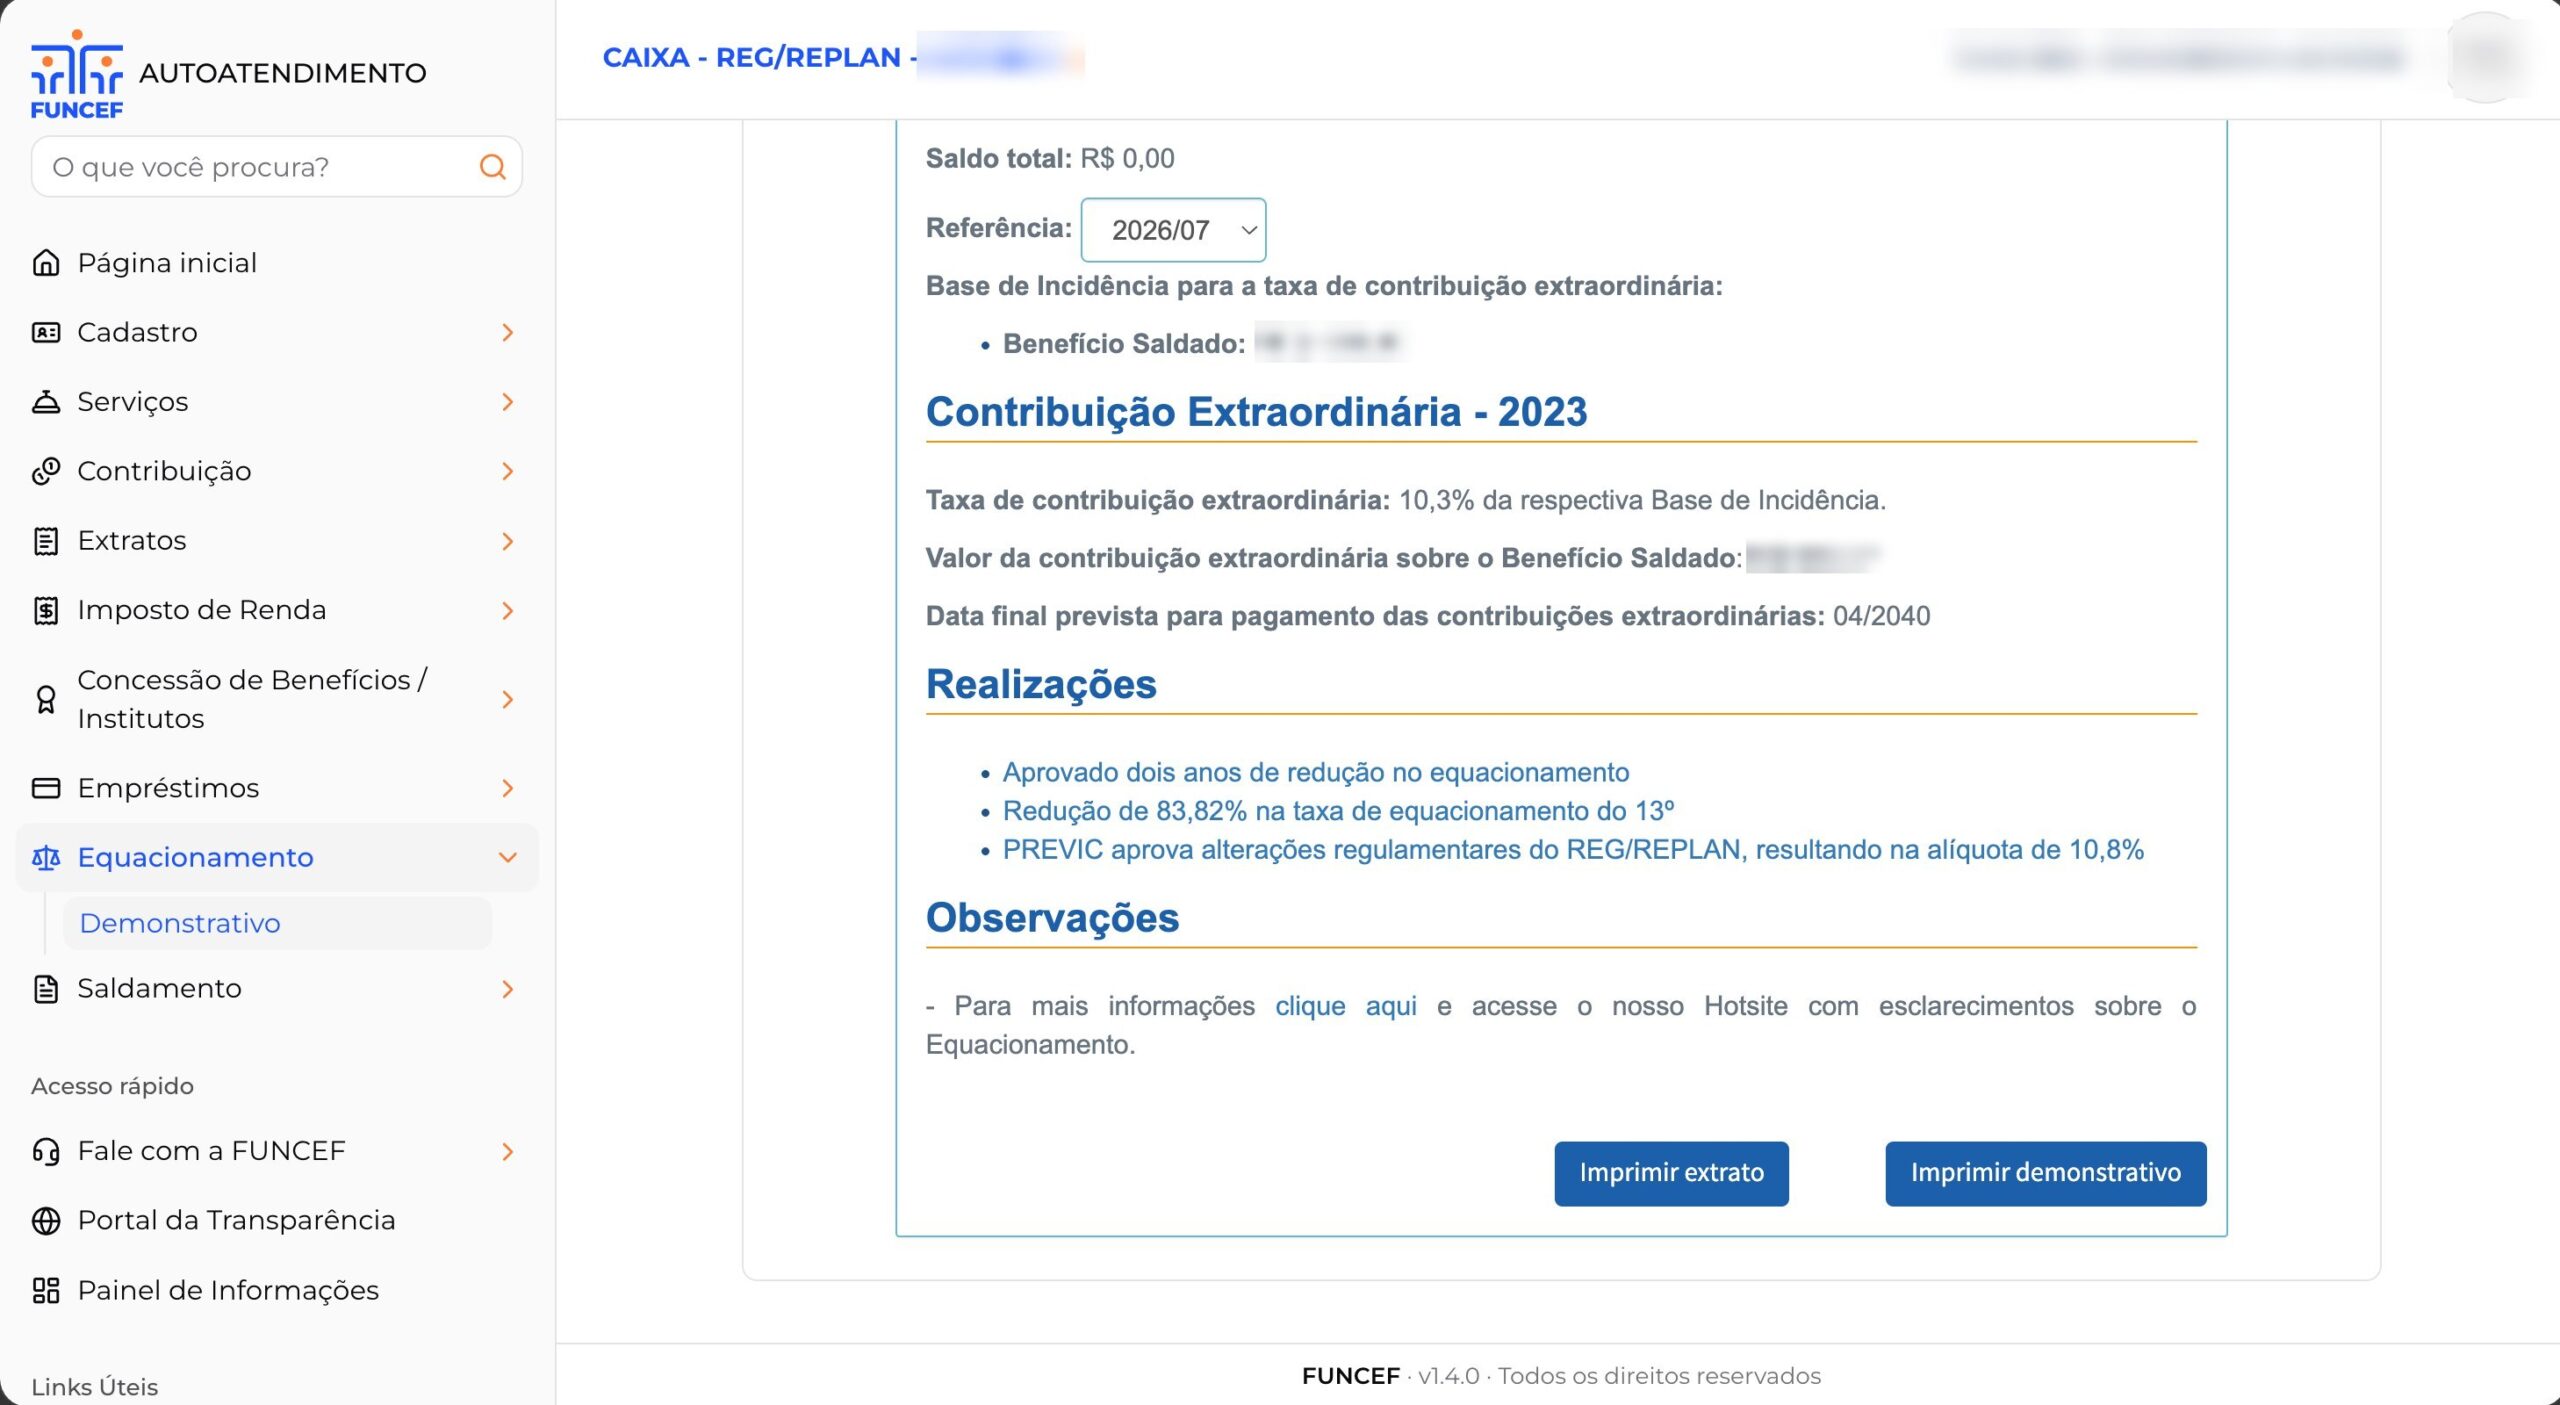The width and height of the screenshot is (2560, 1405).
Task: Click the service bell icon beside Serviços
Action: (46, 402)
